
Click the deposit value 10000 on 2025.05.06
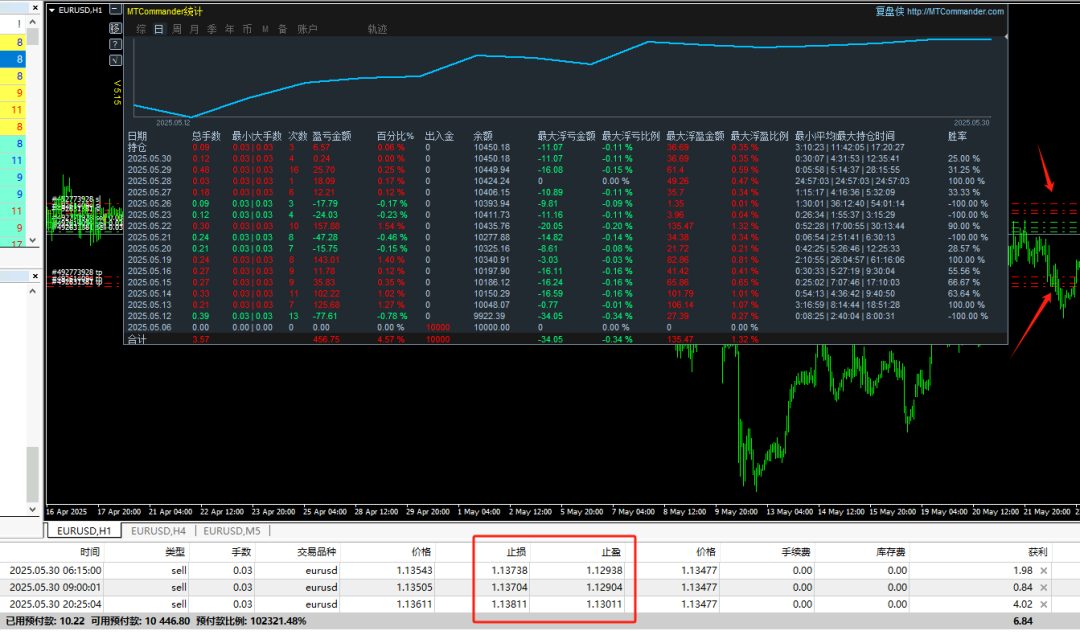[438, 328]
